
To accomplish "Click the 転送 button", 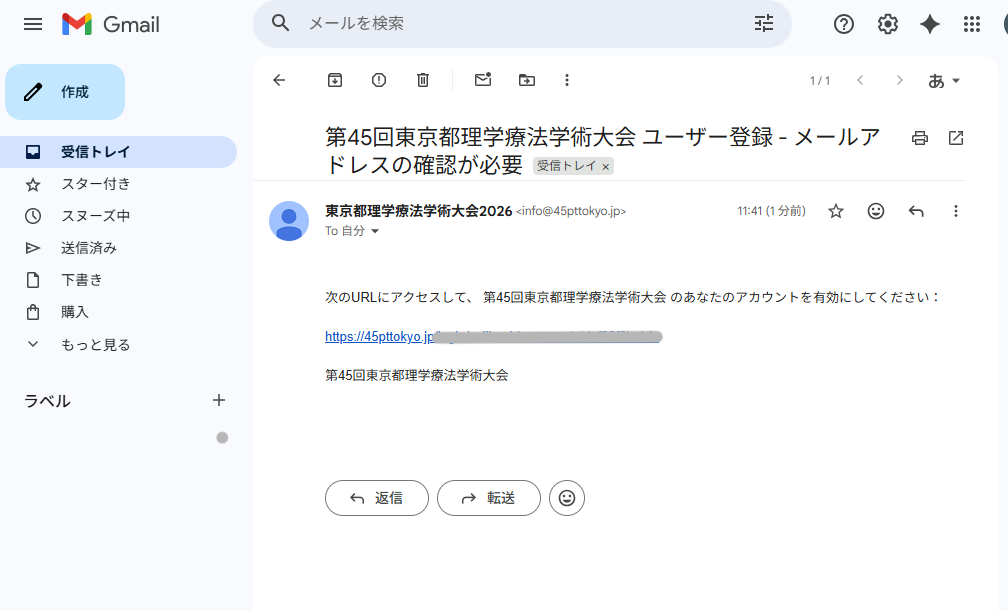I will pos(489,498).
